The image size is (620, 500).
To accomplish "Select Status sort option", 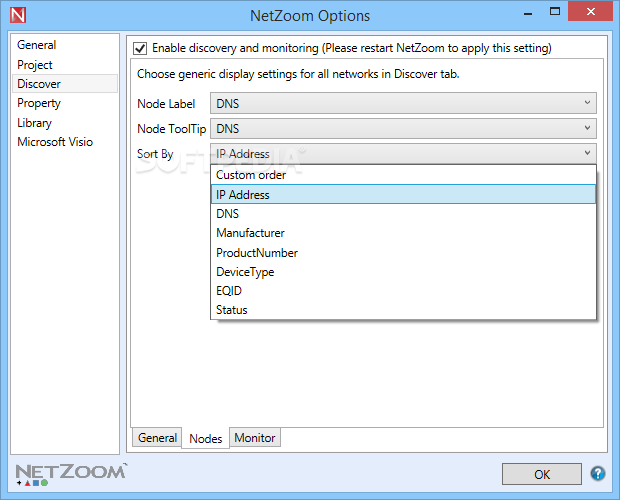I will 403,310.
